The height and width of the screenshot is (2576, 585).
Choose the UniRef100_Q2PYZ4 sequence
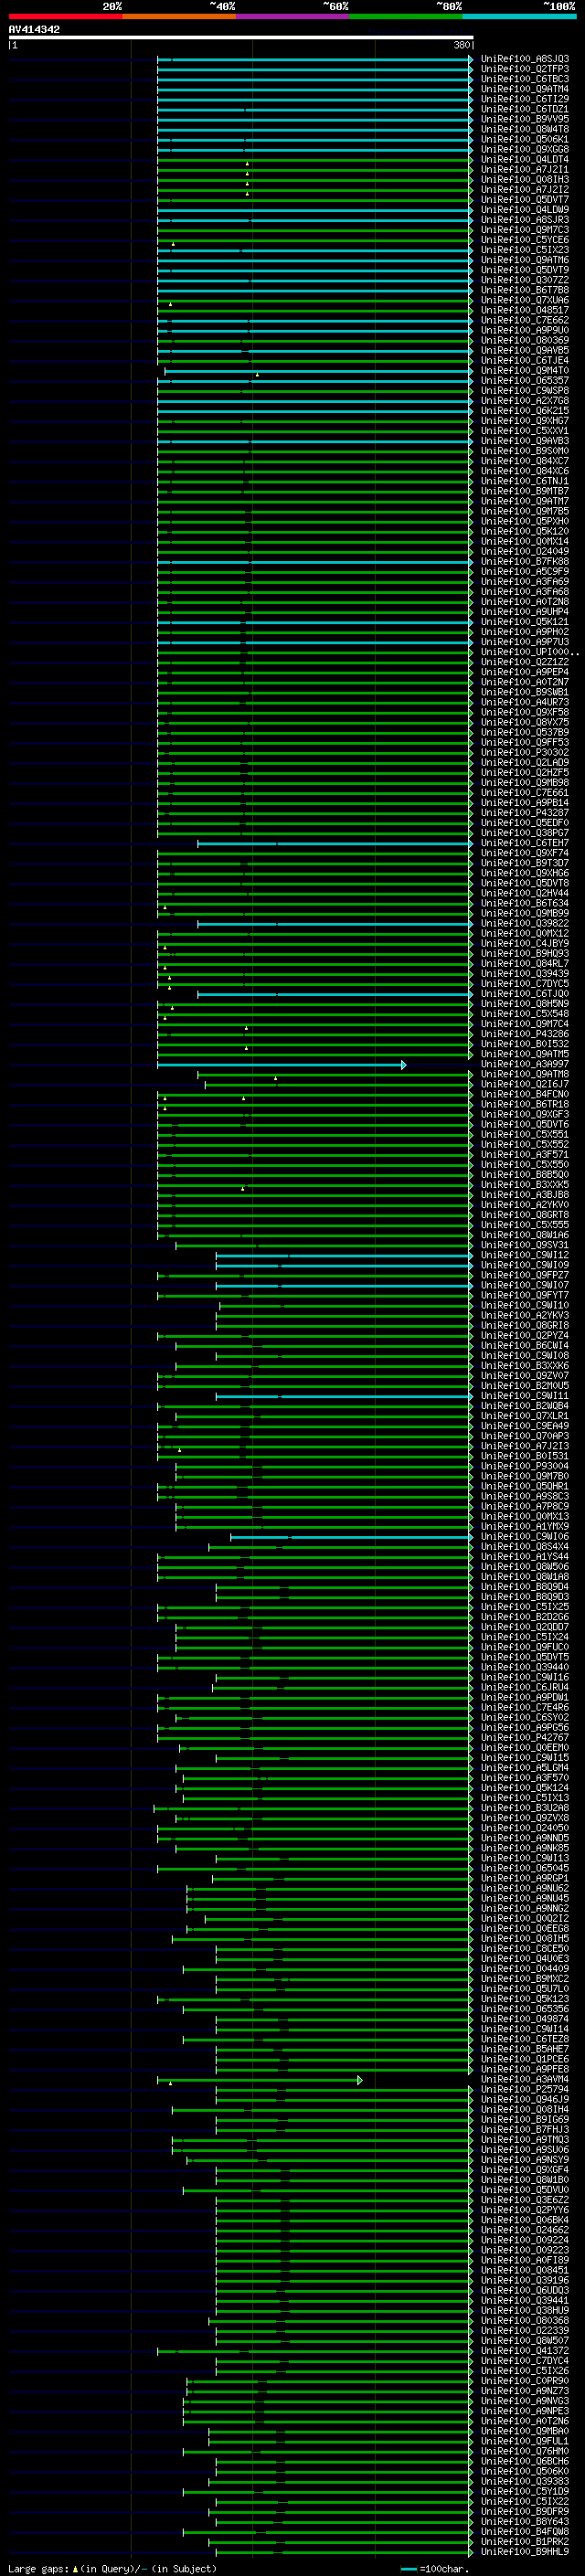pyautogui.click(x=525, y=1336)
